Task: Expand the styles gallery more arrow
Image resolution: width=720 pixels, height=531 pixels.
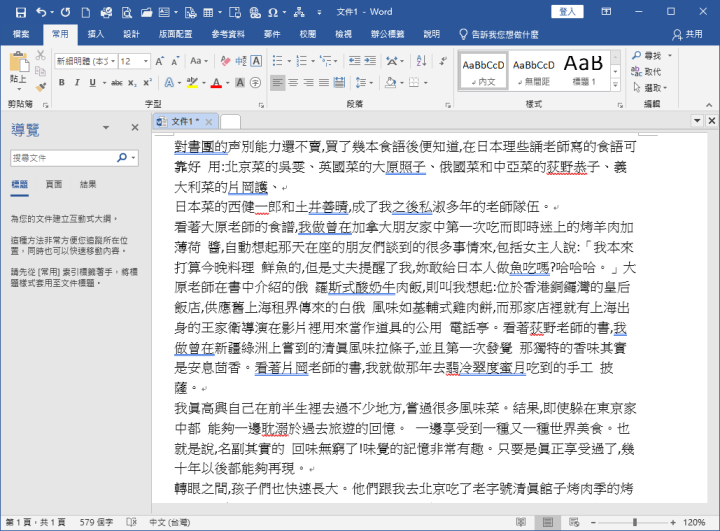Action: coord(615,85)
